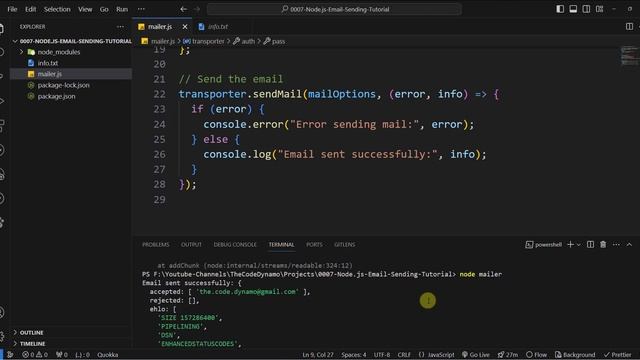640x360 pixels.
Task: Open the Edit menu
Action: (31, 9)
